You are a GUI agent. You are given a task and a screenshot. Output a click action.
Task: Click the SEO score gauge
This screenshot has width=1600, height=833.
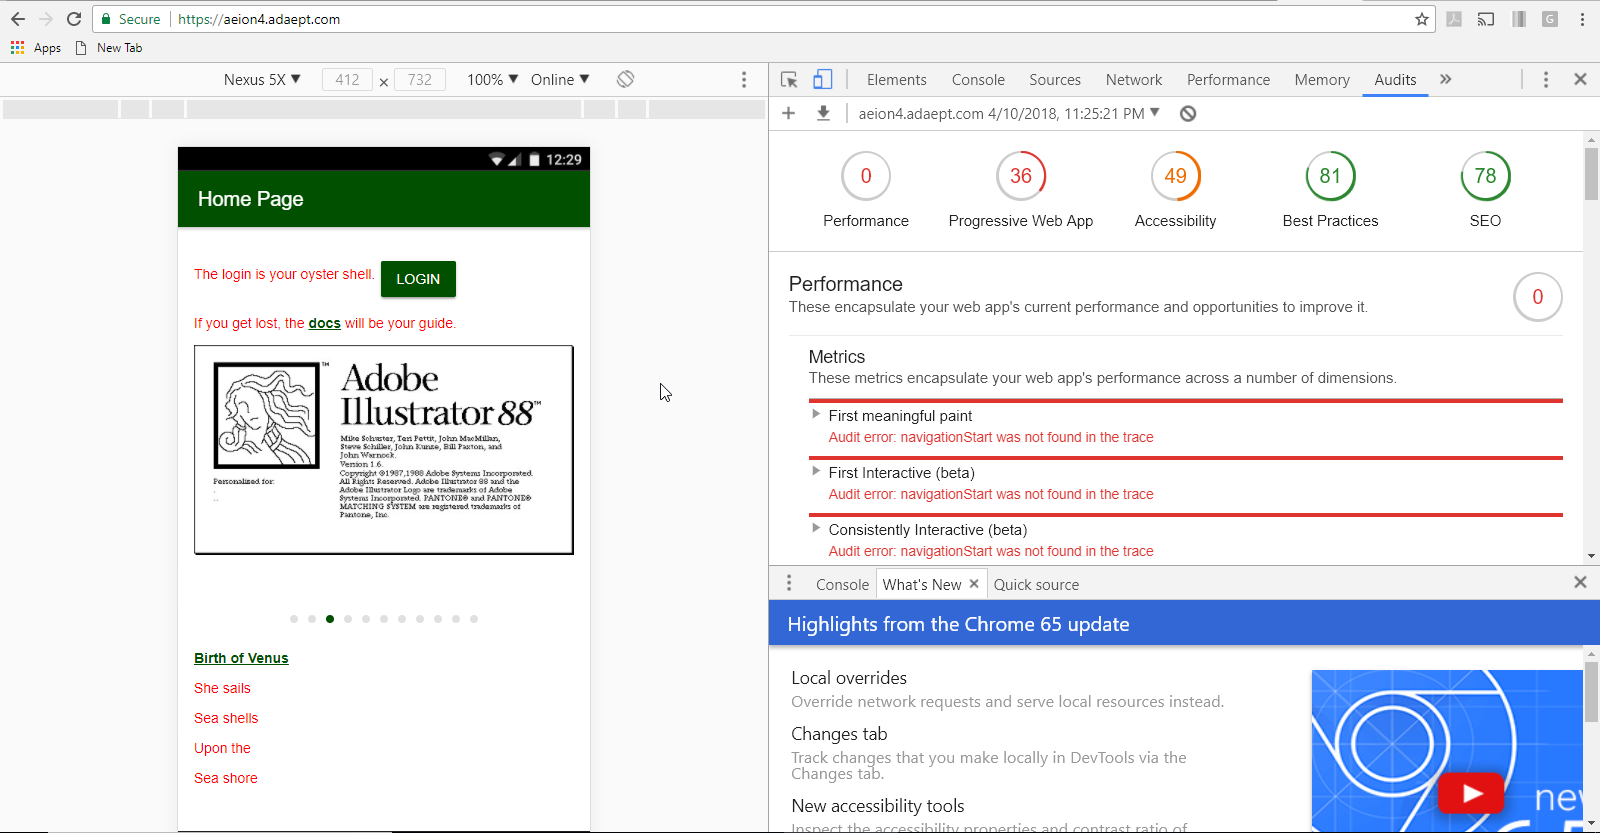1485,176
